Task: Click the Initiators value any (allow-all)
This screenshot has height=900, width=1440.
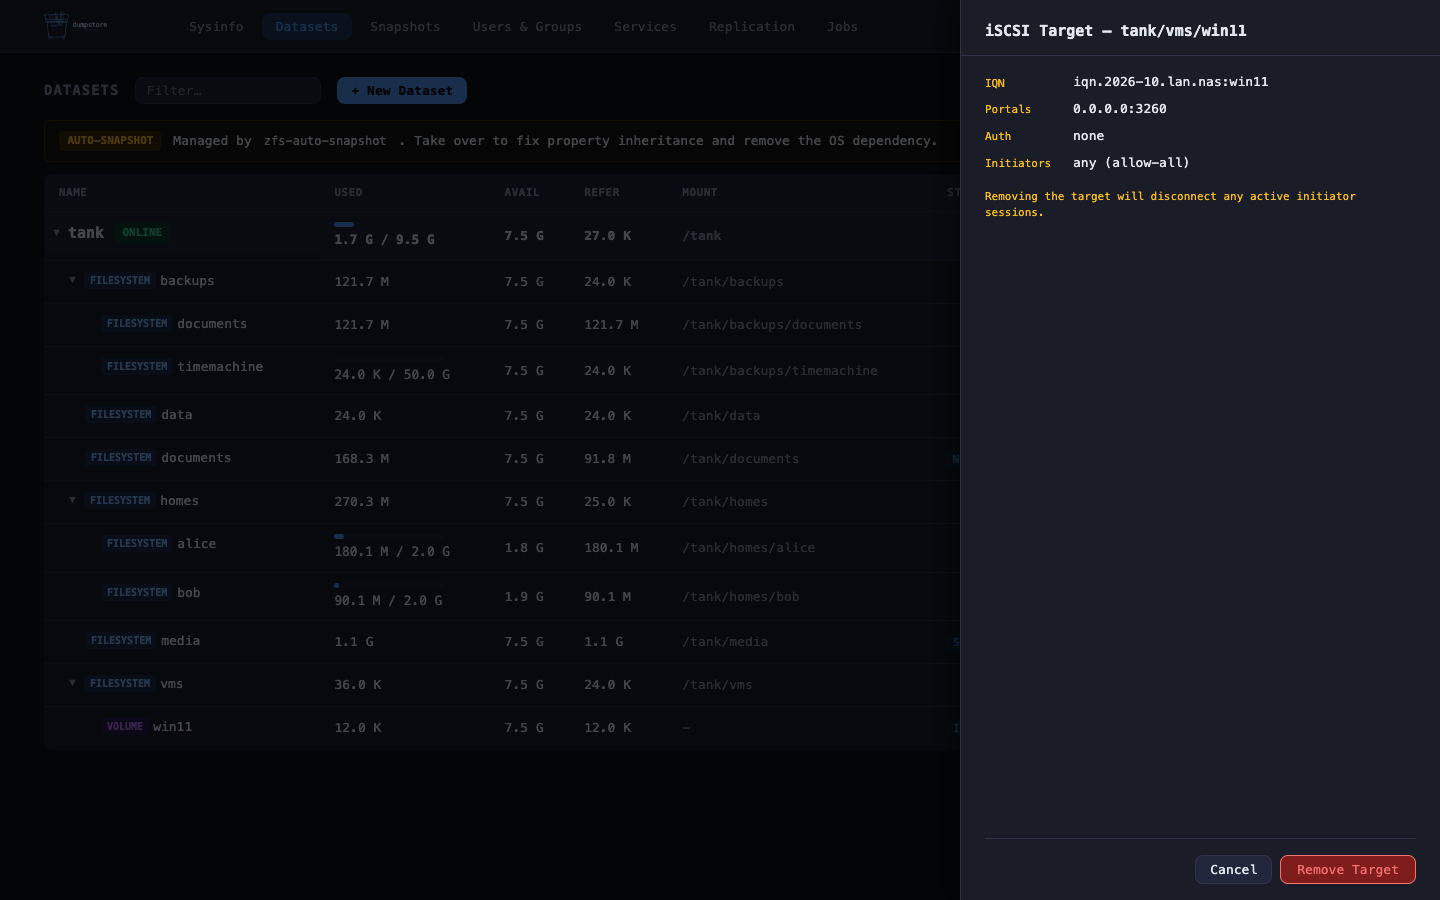Action: 1132,163
